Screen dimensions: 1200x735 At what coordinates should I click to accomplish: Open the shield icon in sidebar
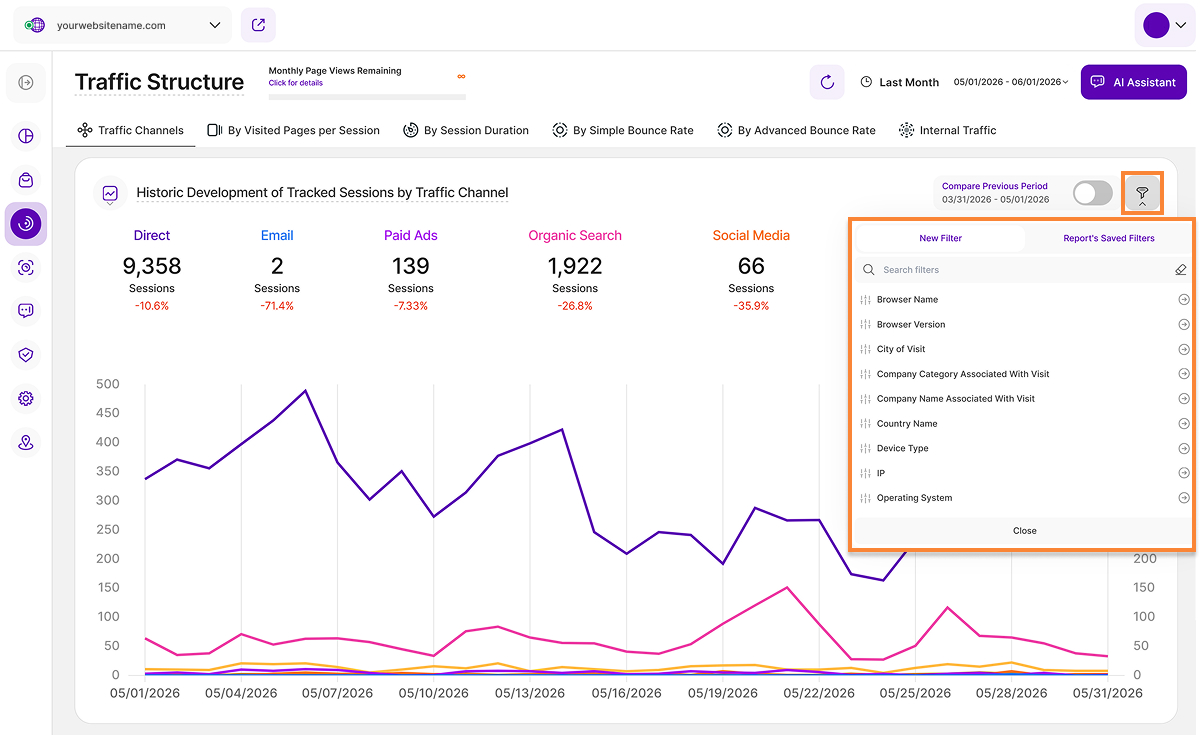[26, 354]
